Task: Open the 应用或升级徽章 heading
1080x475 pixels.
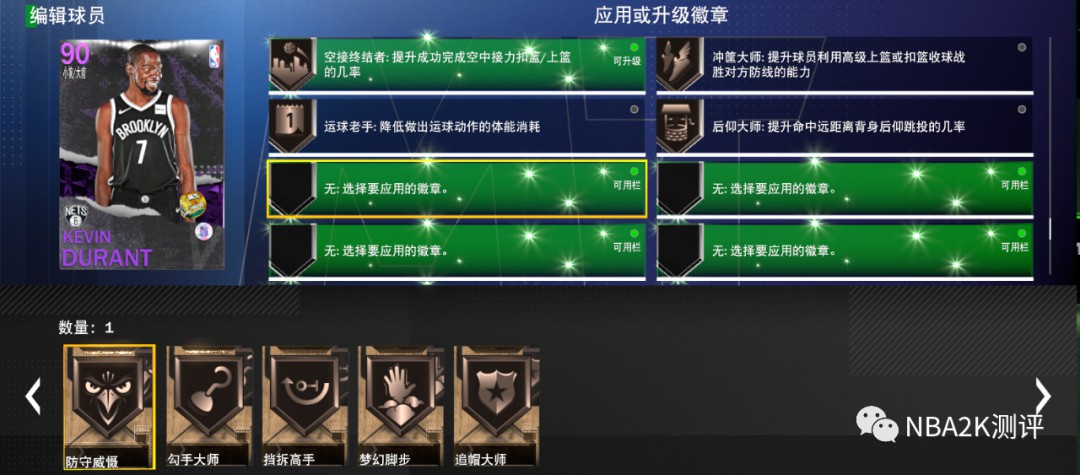Action: [x=661, y=15]
